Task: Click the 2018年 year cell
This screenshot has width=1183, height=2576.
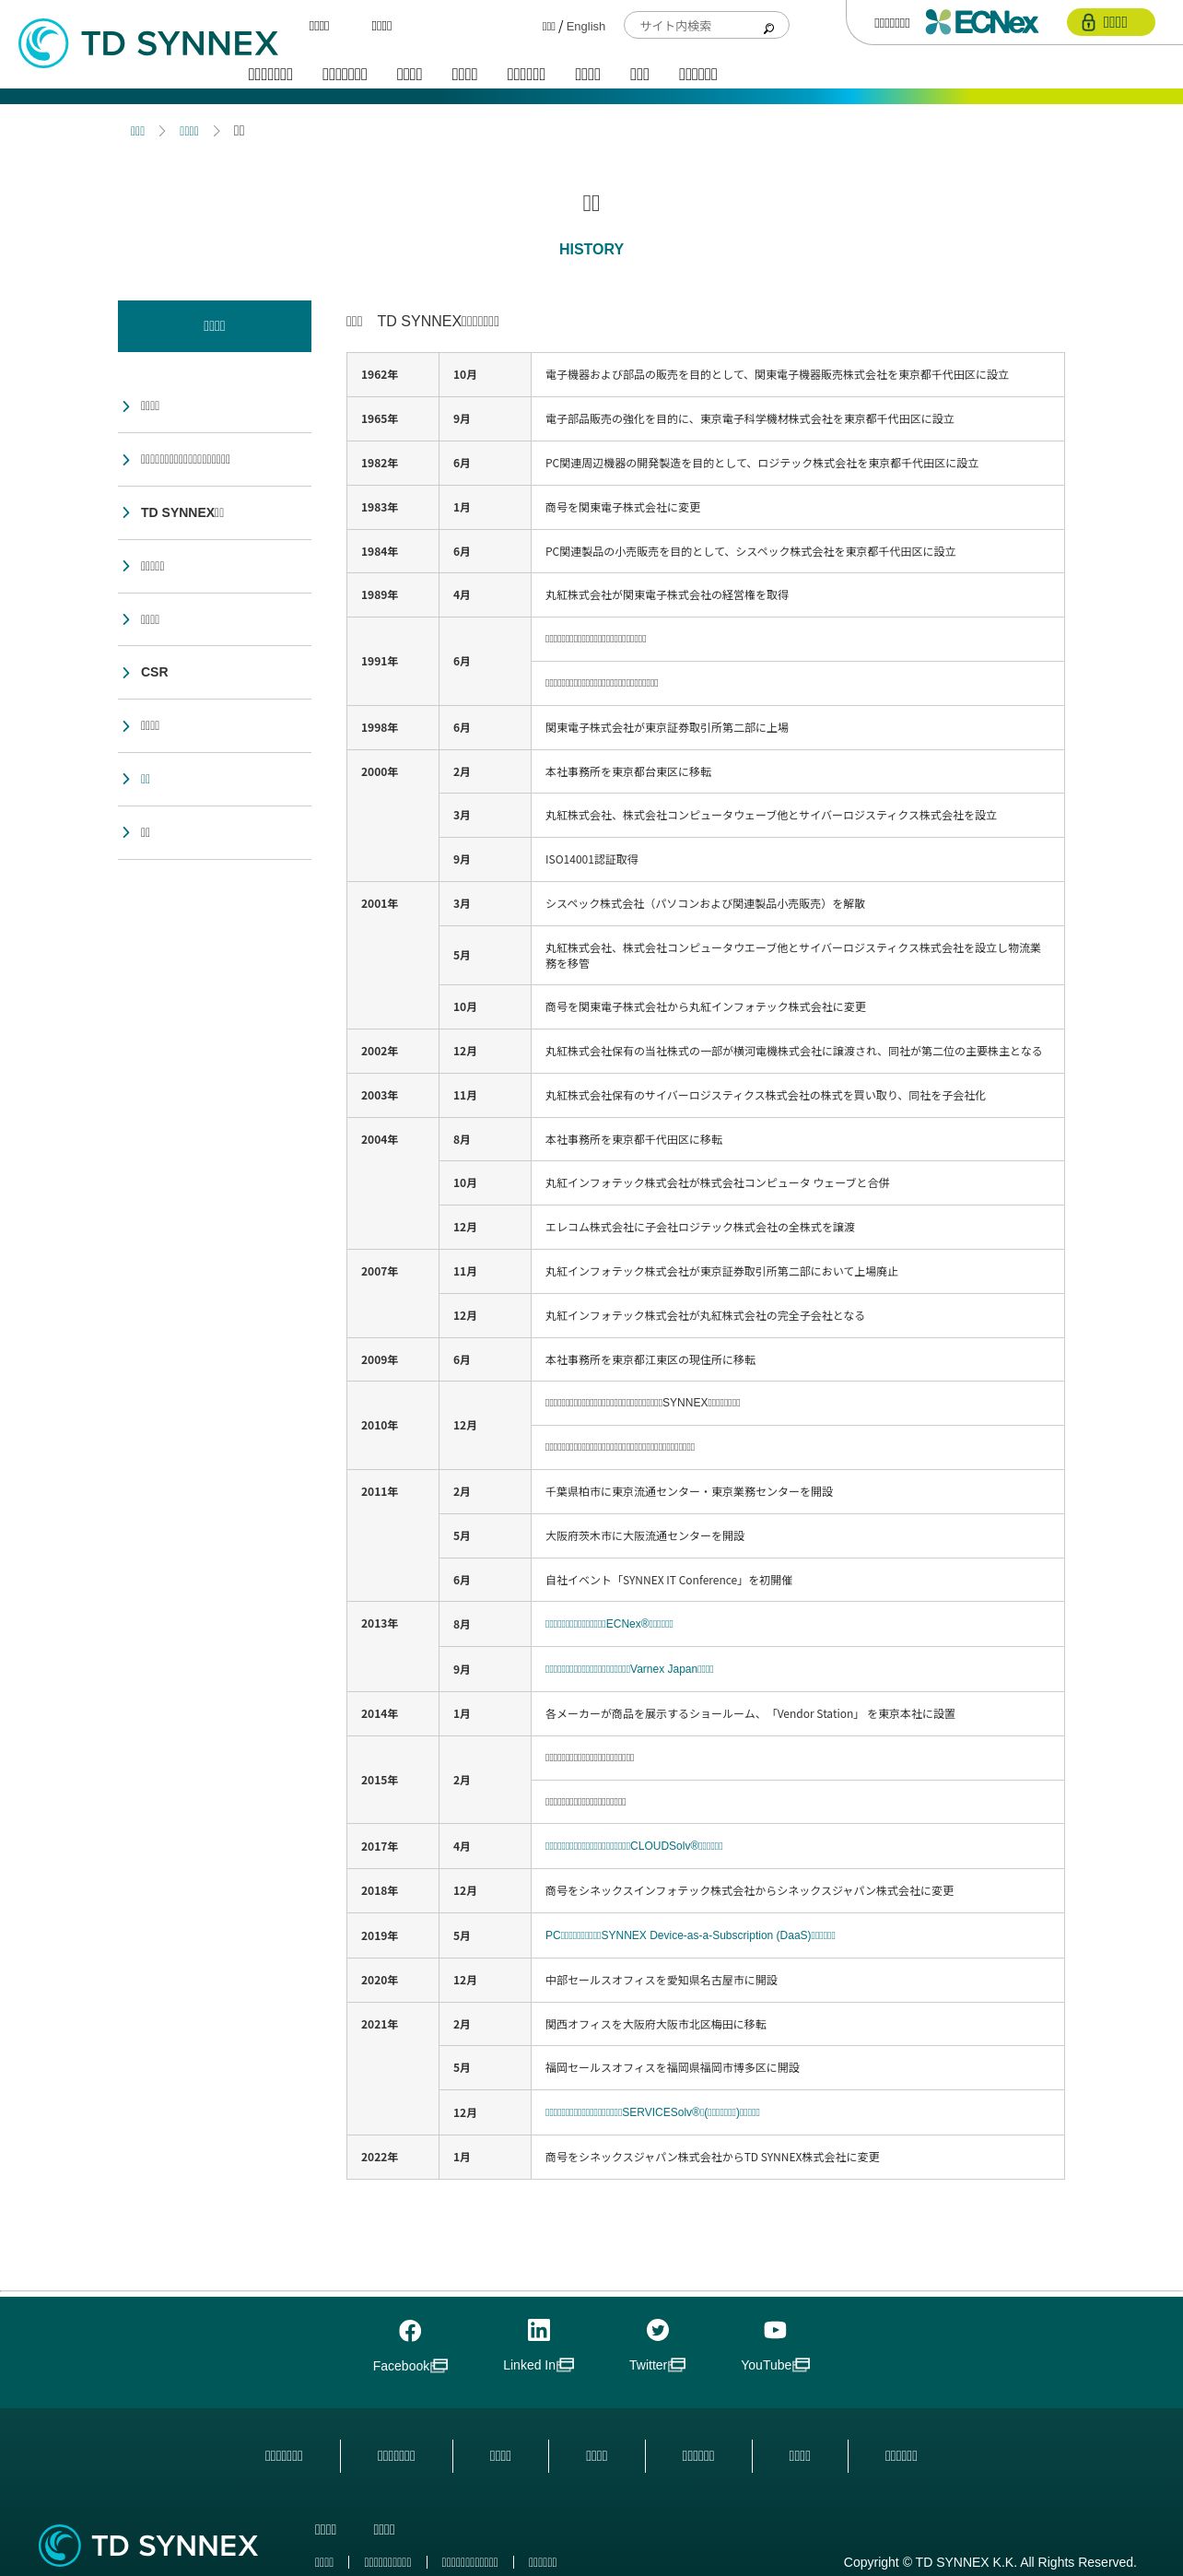Action: 392,1891
